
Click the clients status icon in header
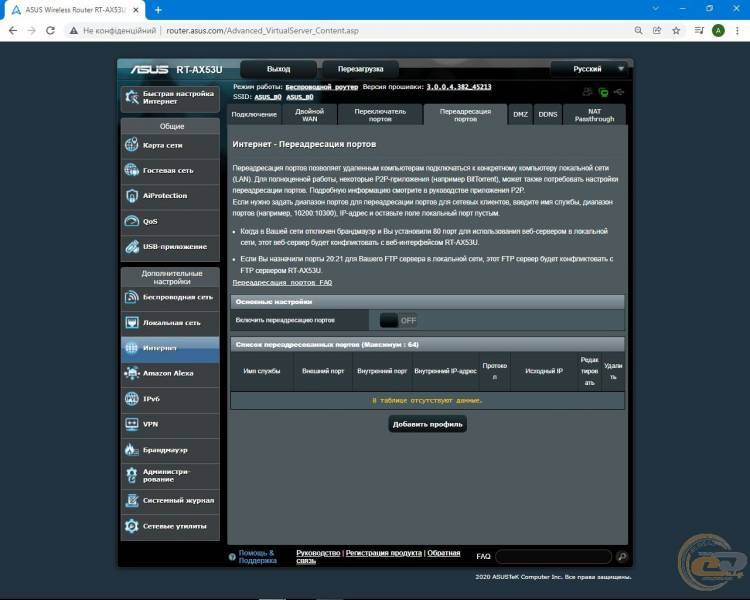pos(587,92)
